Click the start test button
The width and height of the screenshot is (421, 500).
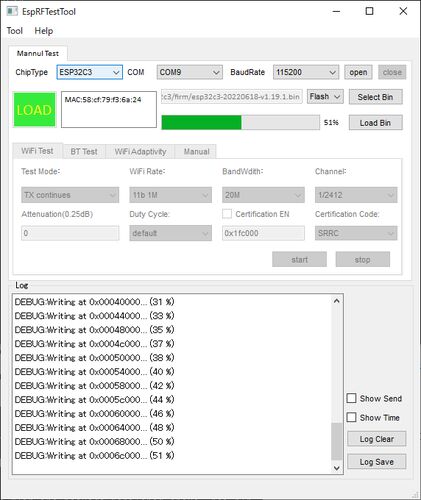[299, 259]
